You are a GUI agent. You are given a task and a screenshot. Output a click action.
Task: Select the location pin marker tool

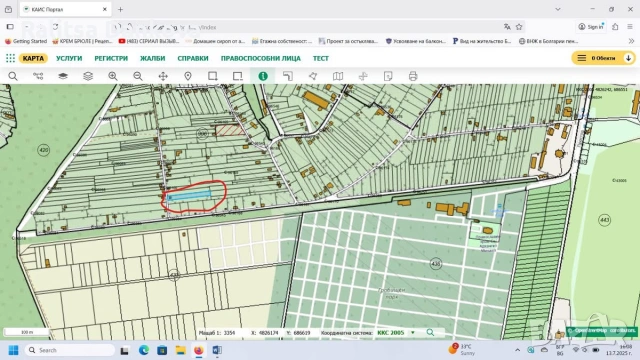(188, 76)
